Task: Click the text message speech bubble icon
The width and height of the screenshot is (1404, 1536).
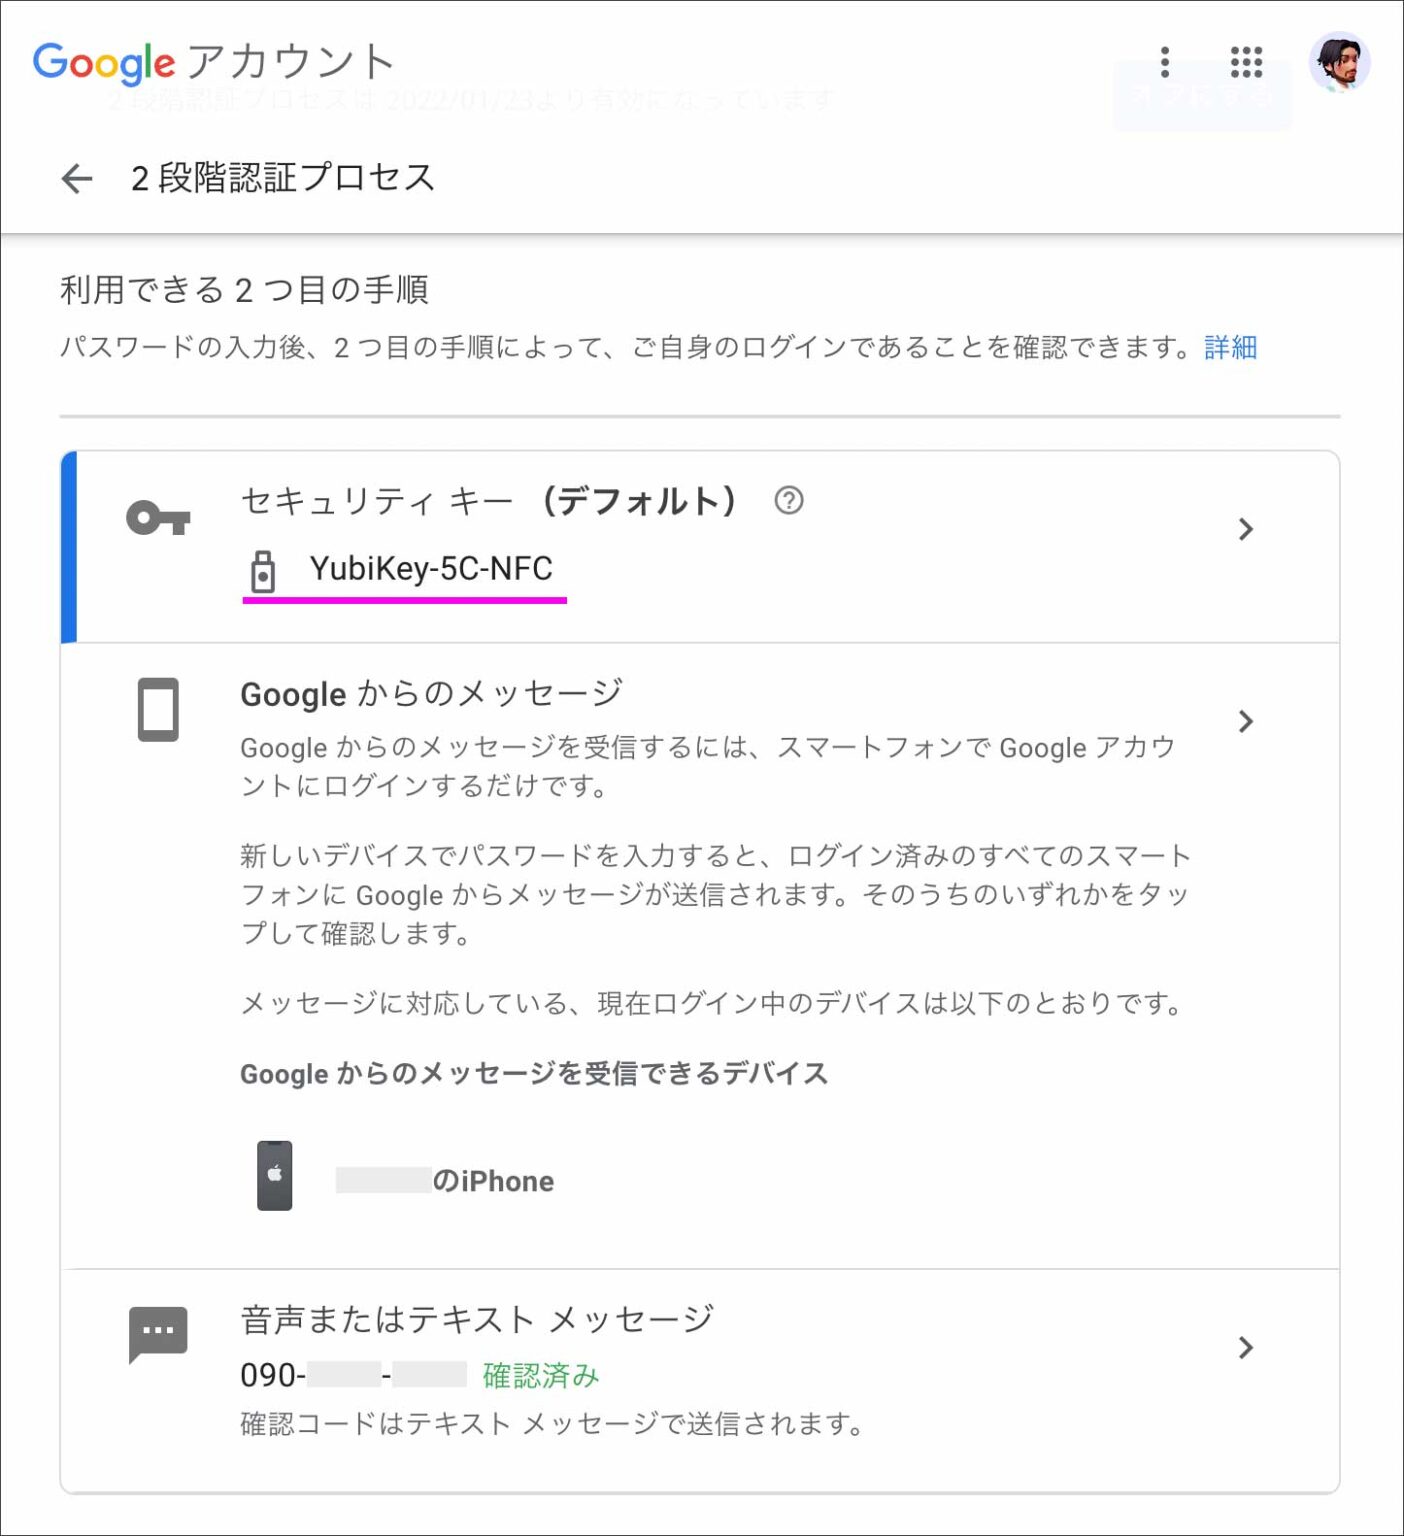Action: coord(158,1332)
